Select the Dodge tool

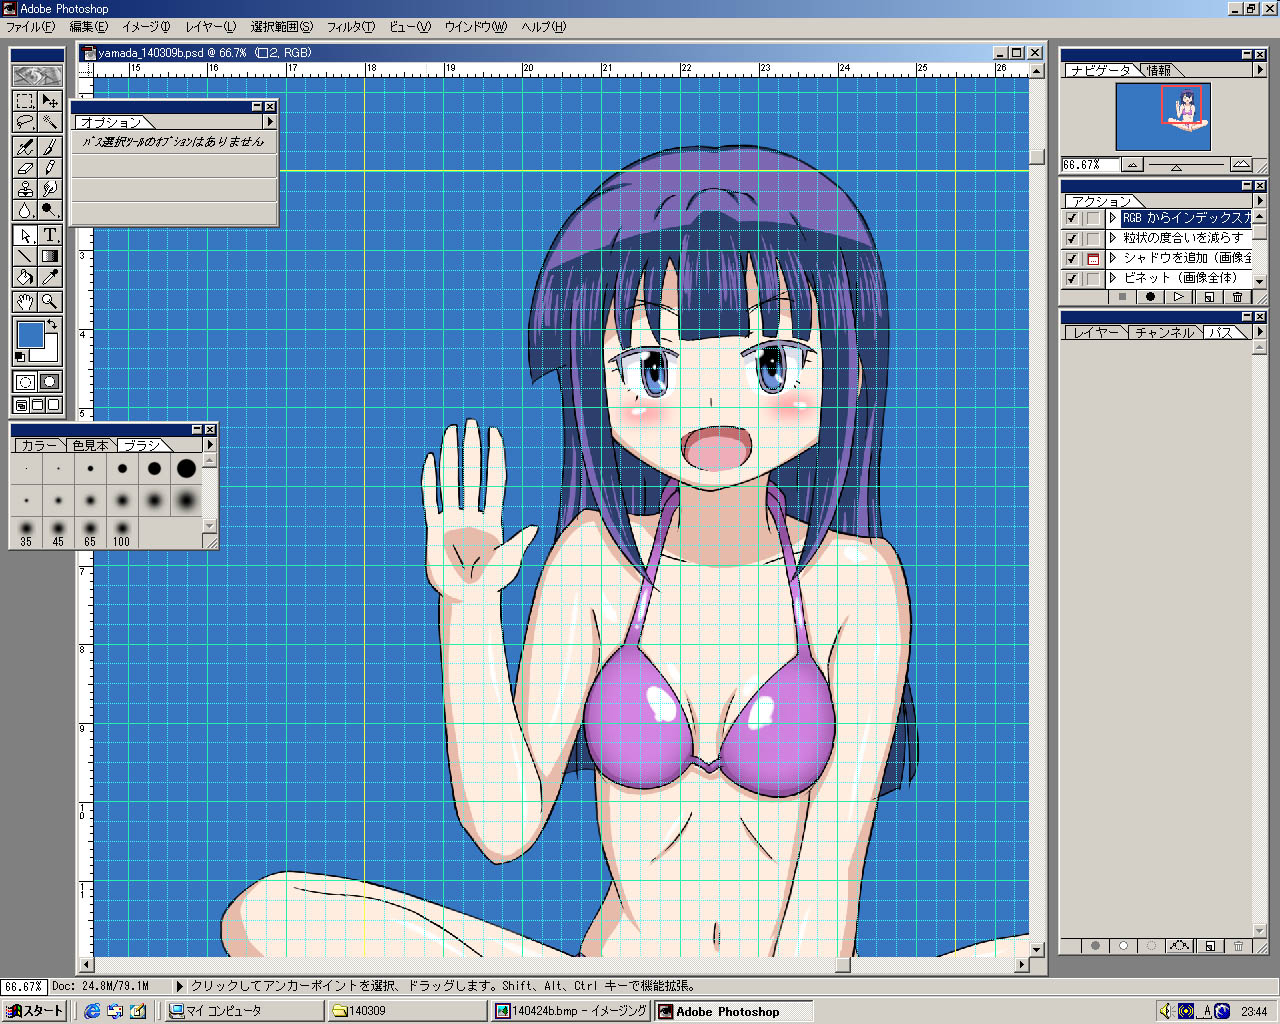click(49, 210)
